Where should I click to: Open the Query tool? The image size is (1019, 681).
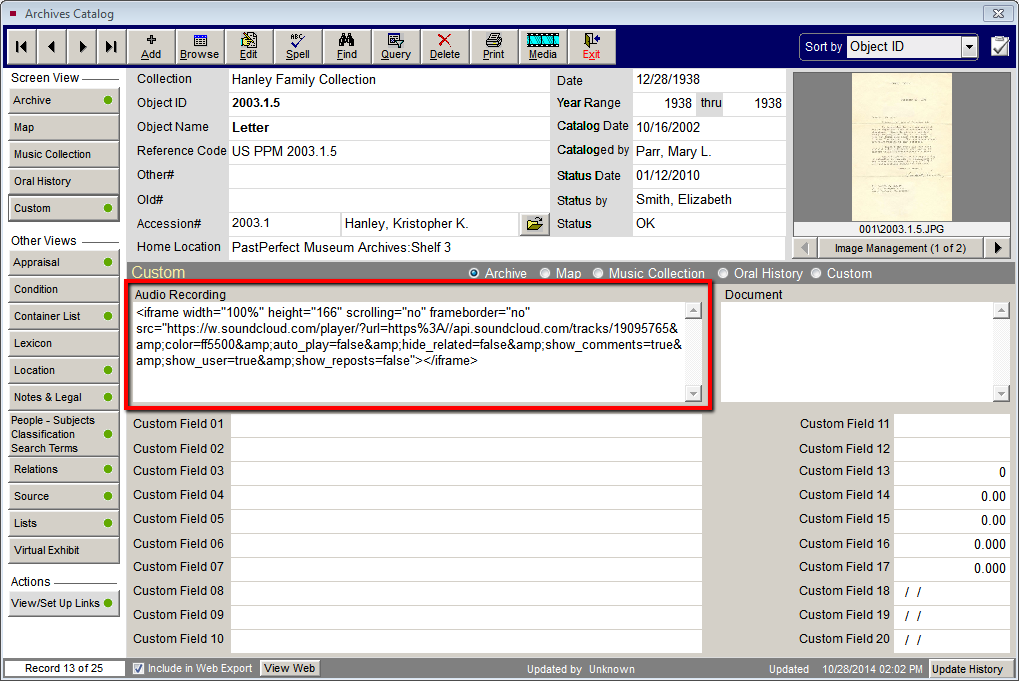[395, 46]
